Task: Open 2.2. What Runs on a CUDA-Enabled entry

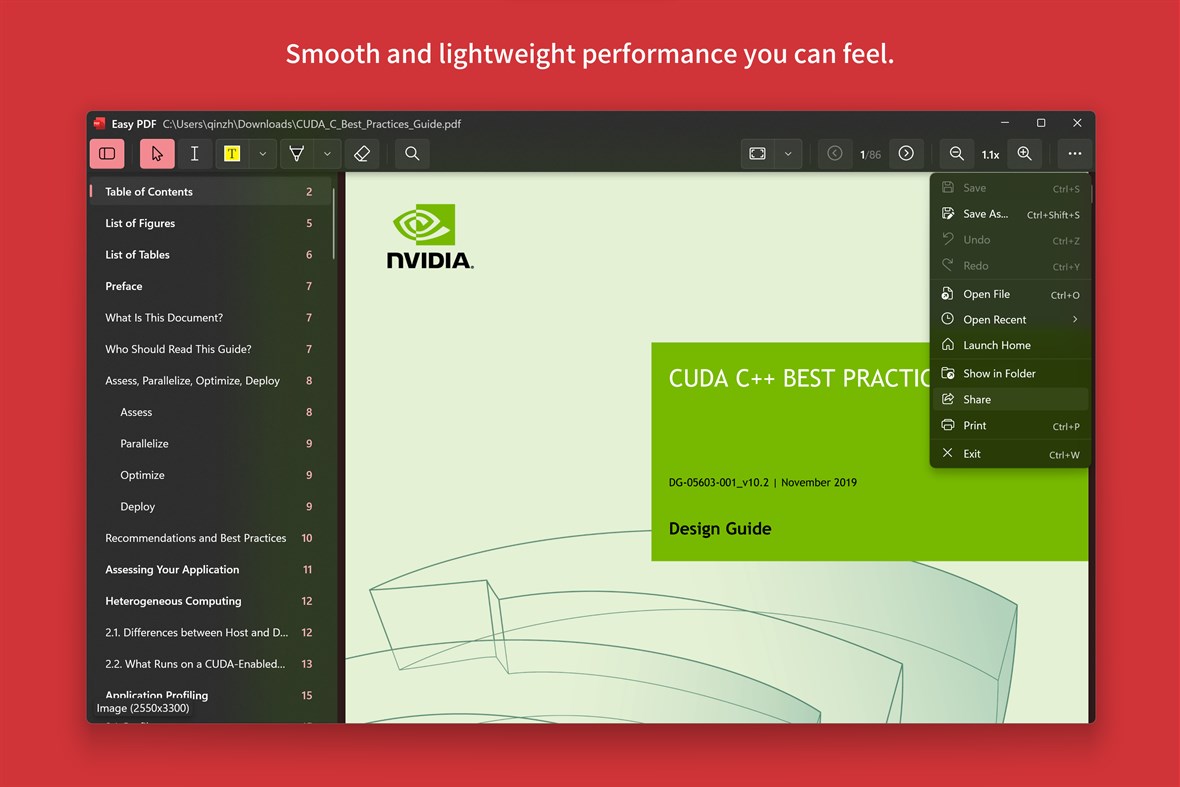Action: coord(210,664)
